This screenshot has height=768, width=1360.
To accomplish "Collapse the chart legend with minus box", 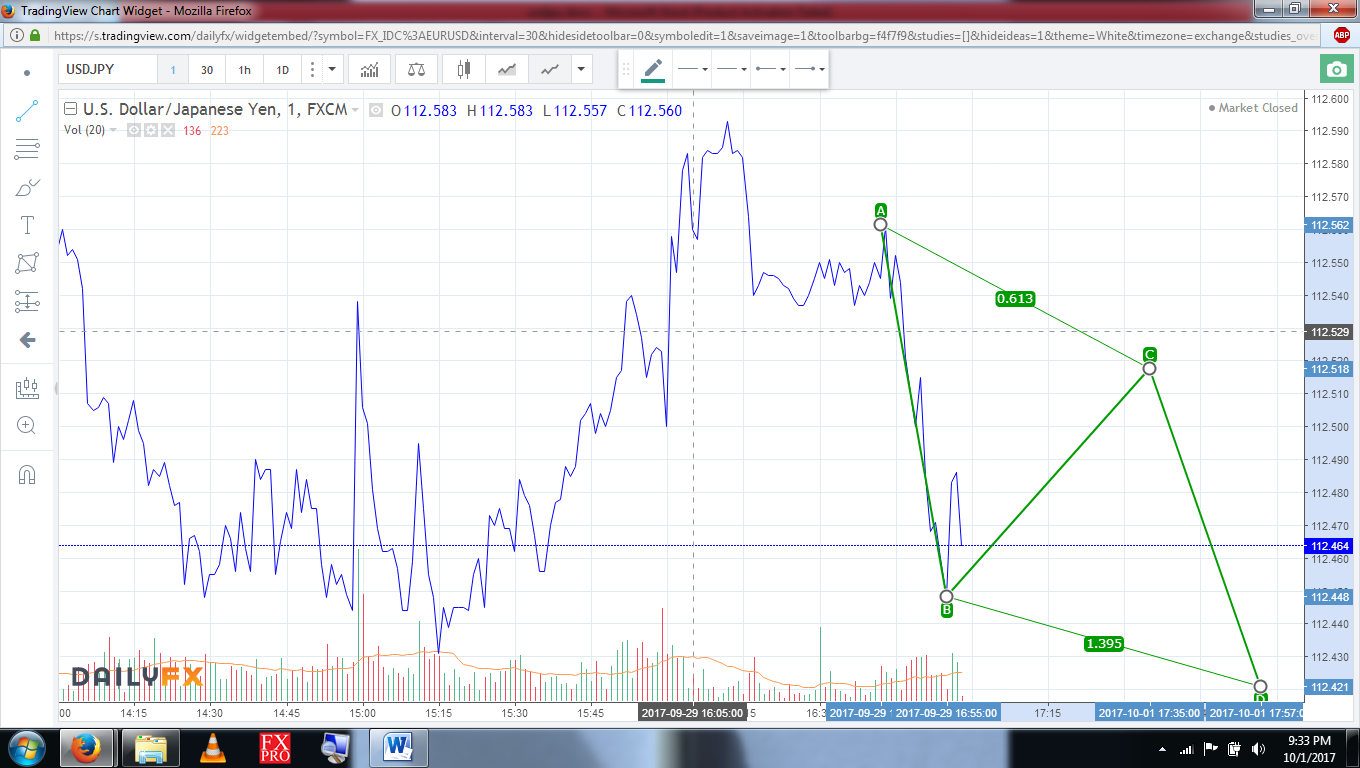I will 69,110.
